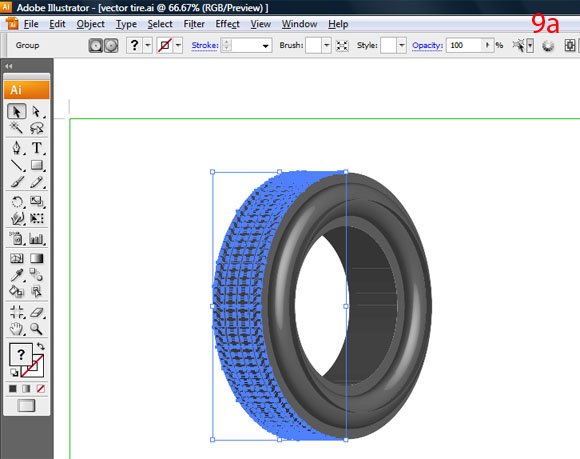Open the Window menu

(299, 24)
